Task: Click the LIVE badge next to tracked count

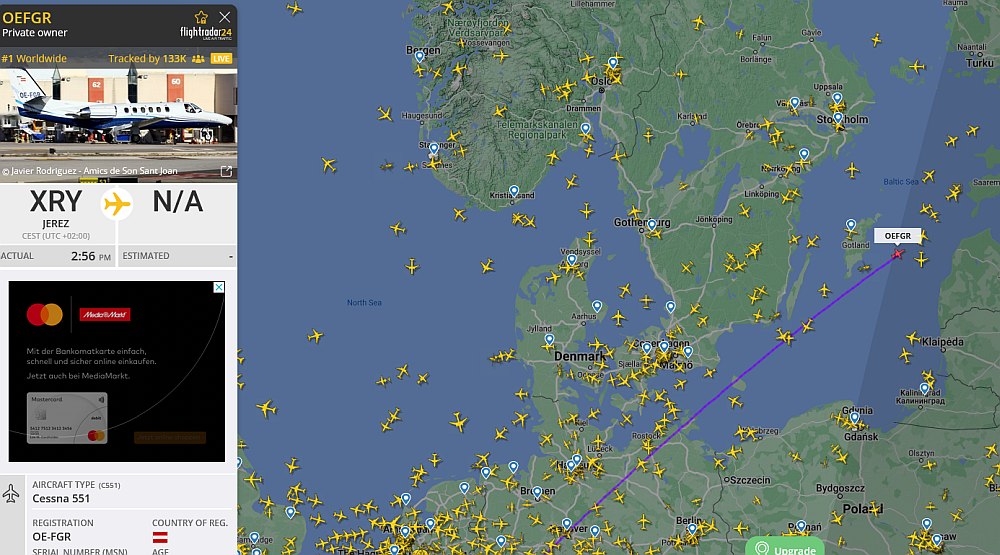Action: click(221, 59)
